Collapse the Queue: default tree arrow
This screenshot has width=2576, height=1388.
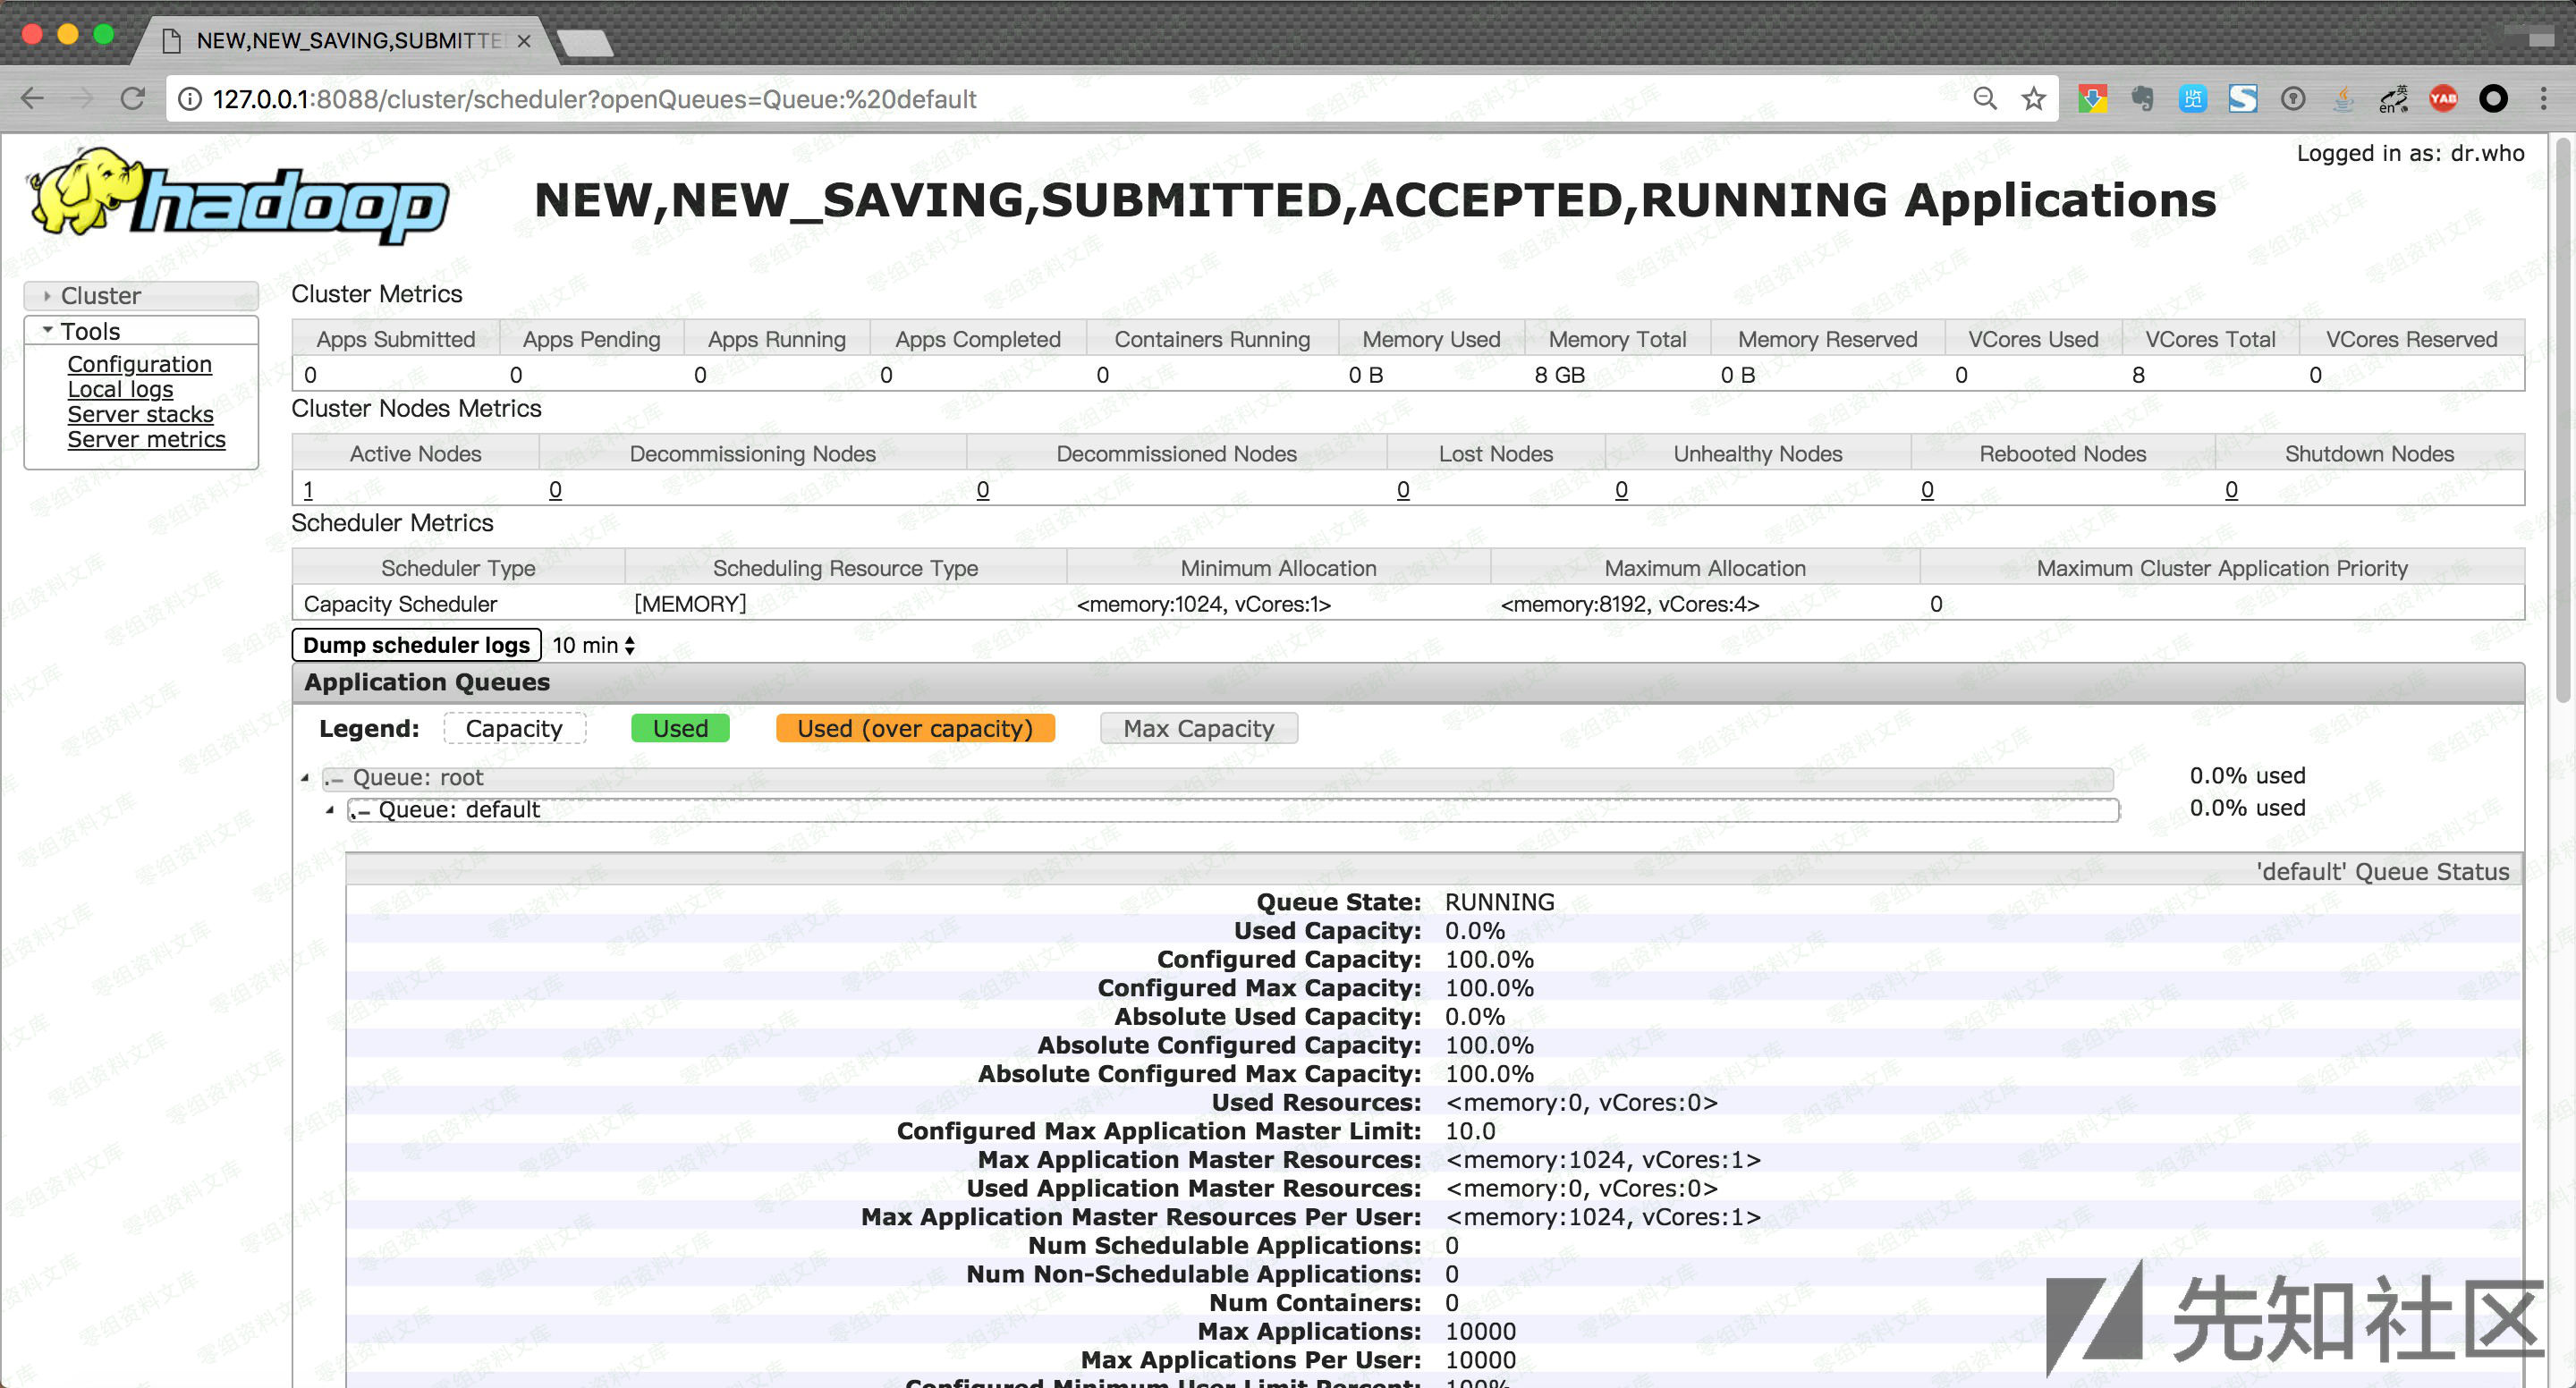[x=330, y=810]
